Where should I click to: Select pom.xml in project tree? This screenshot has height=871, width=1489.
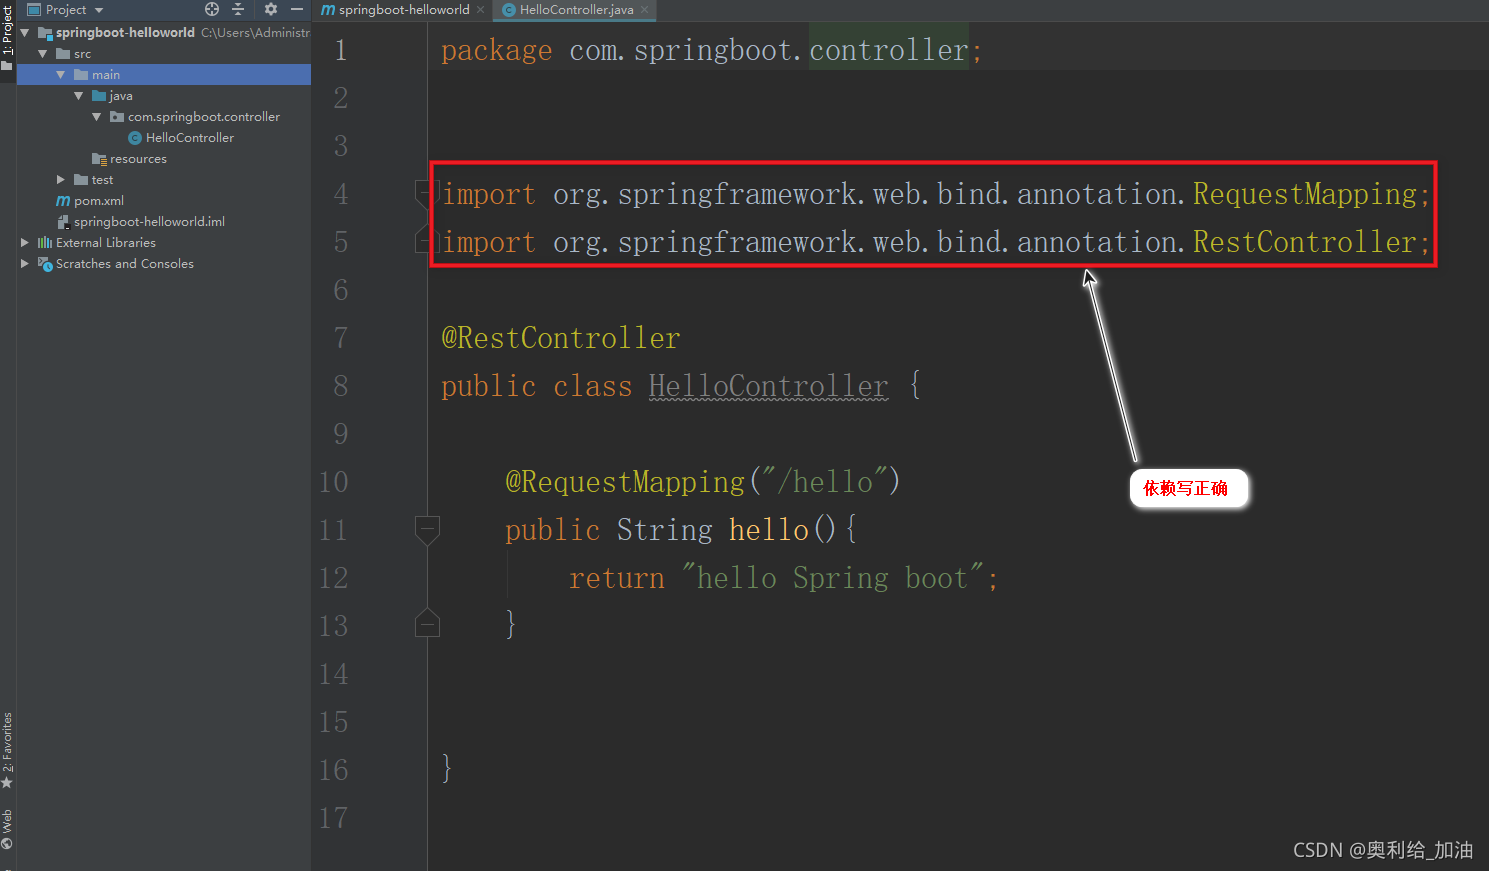[99, 201]
